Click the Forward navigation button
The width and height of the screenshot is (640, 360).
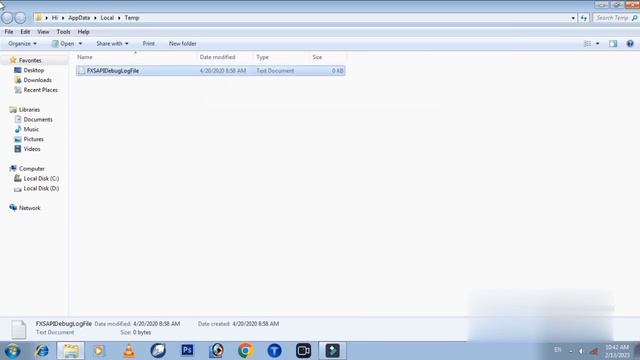20,18
